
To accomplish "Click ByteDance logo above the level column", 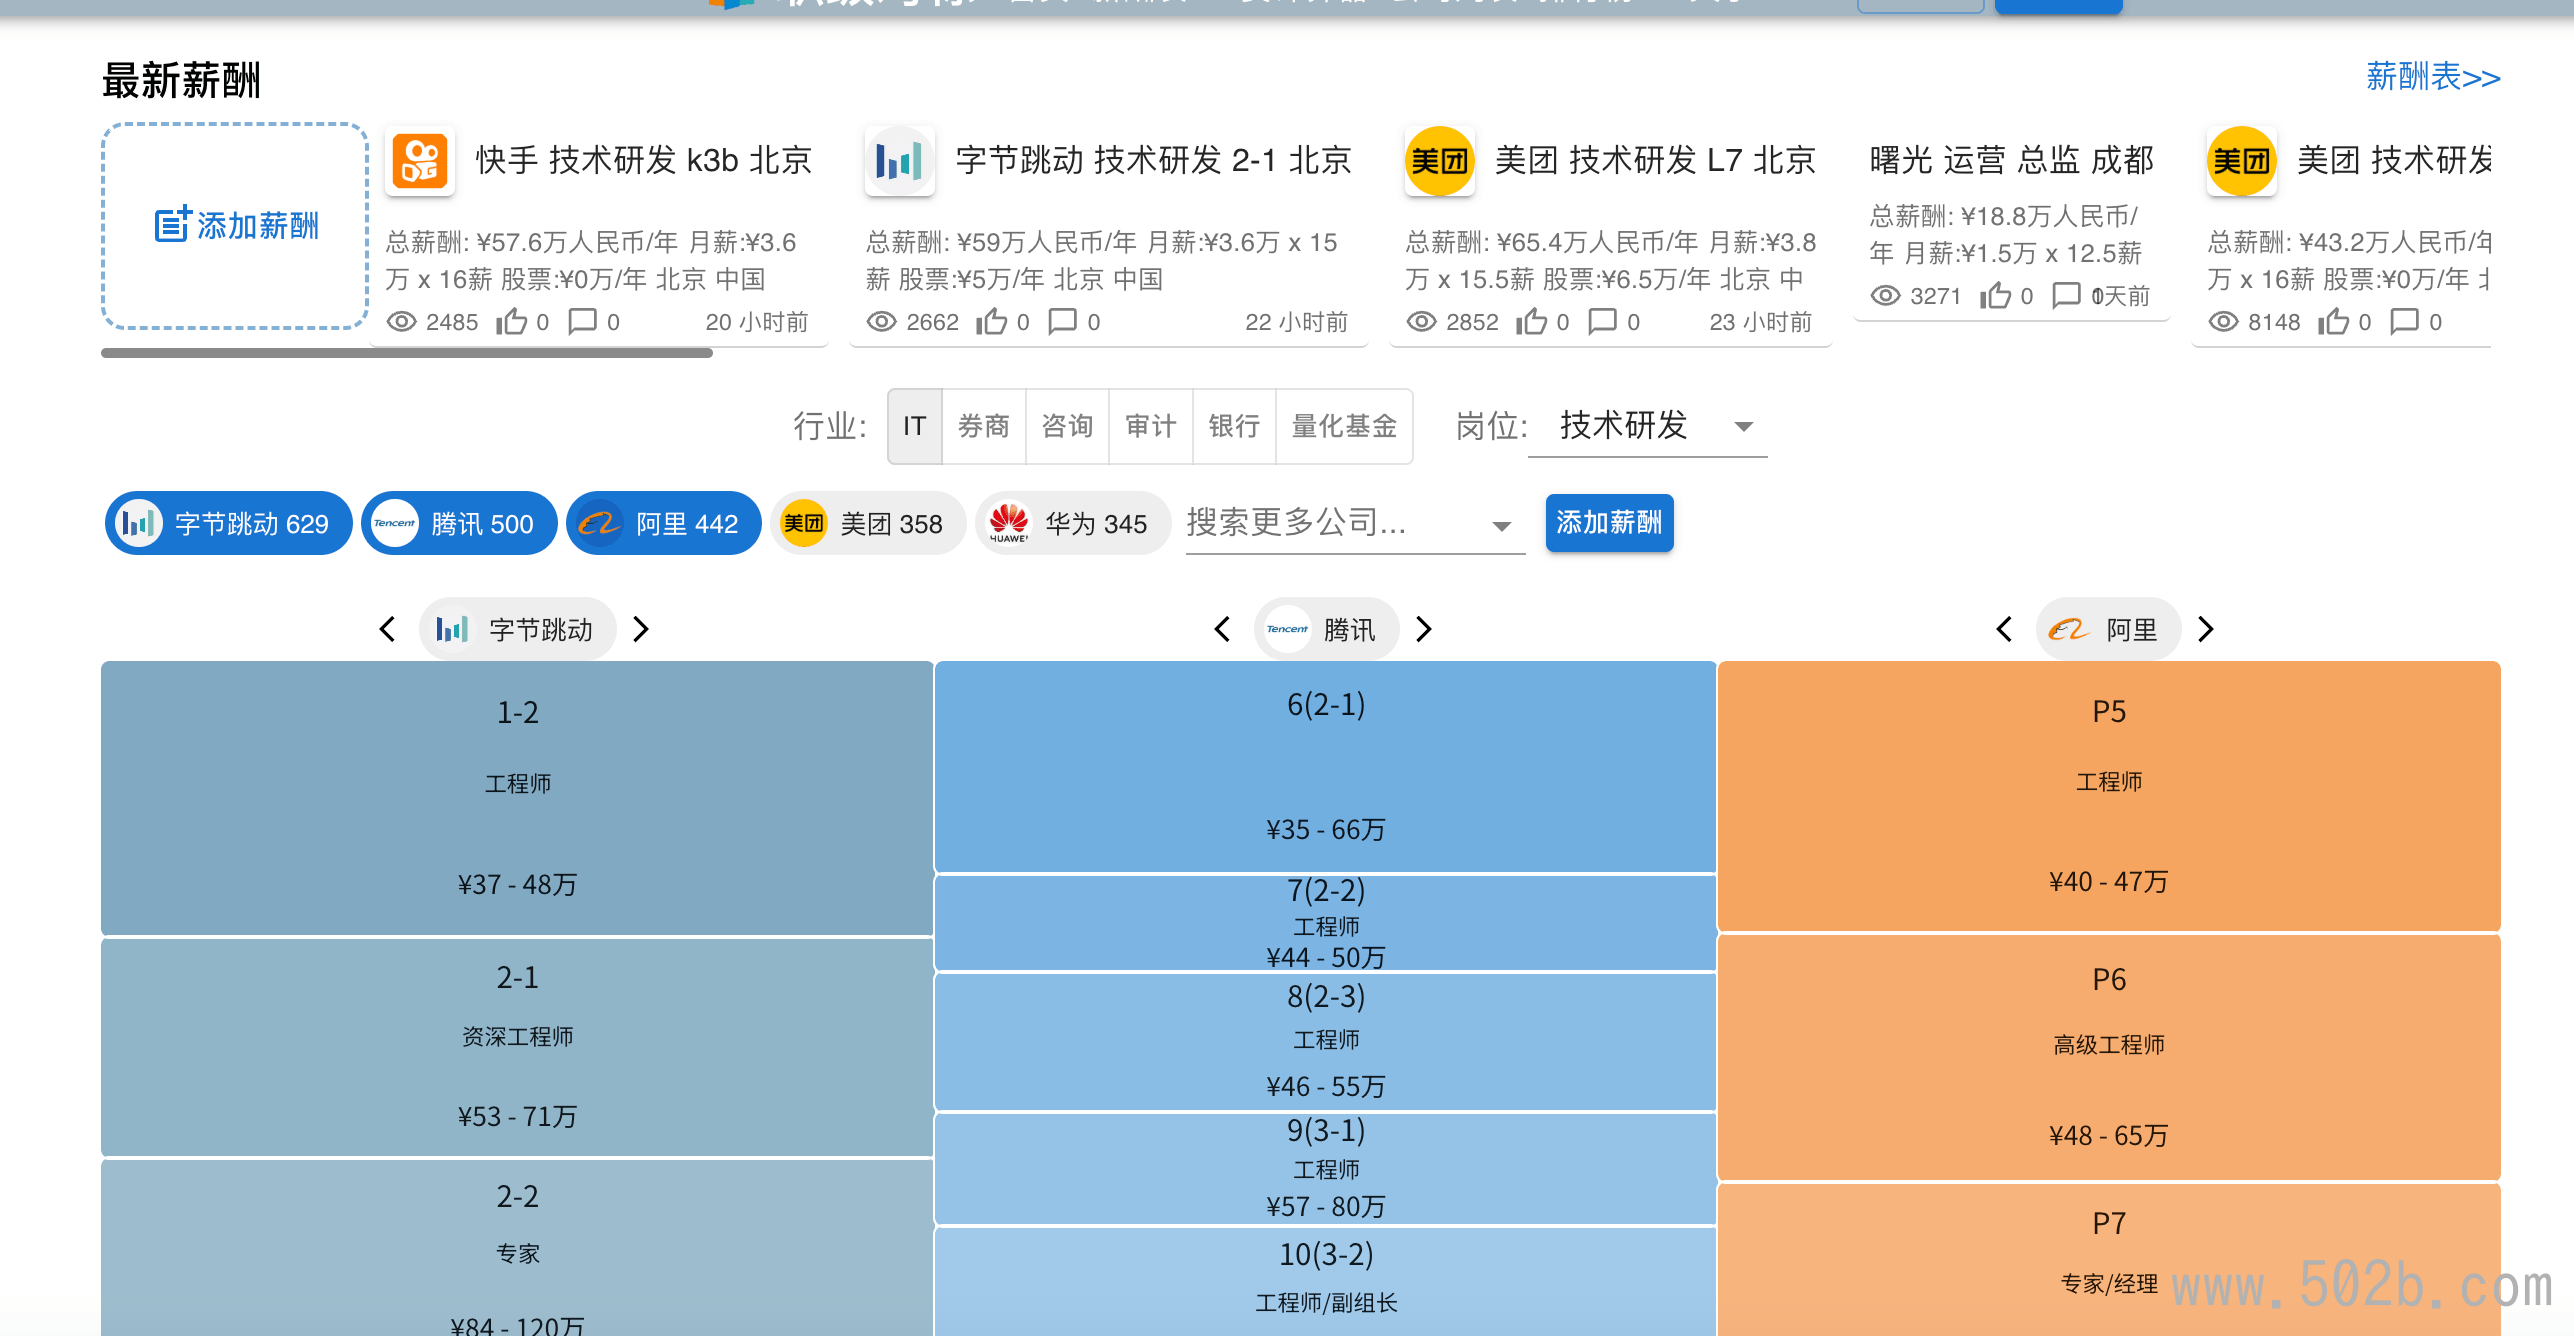I will [x=452, y=629].
